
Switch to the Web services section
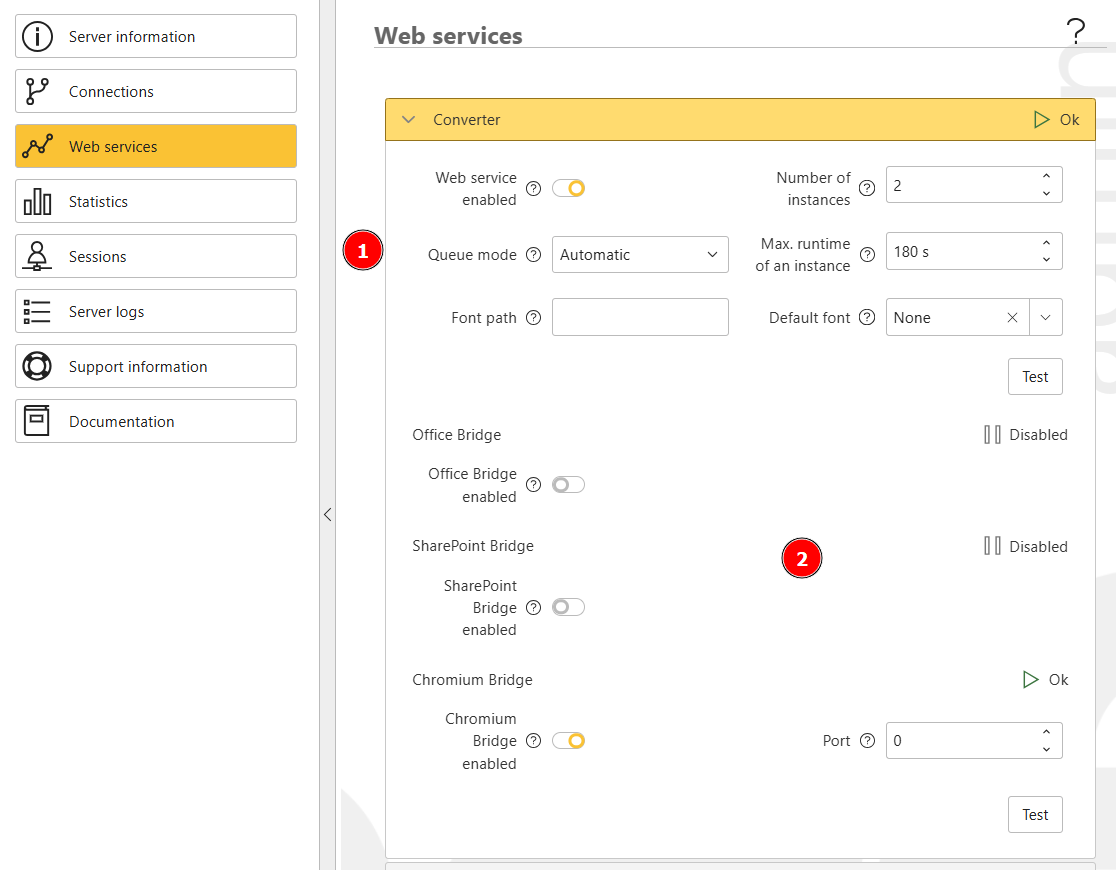point(155,146)
